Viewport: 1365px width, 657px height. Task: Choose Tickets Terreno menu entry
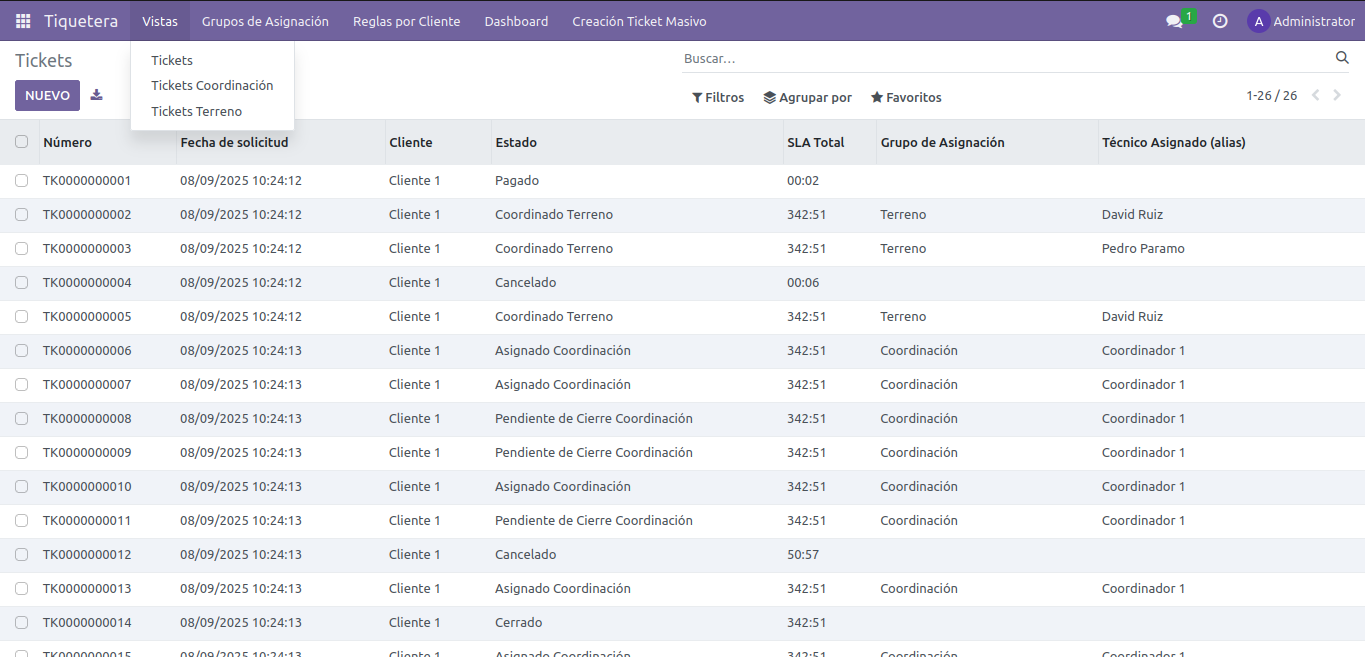coord(196,112)
